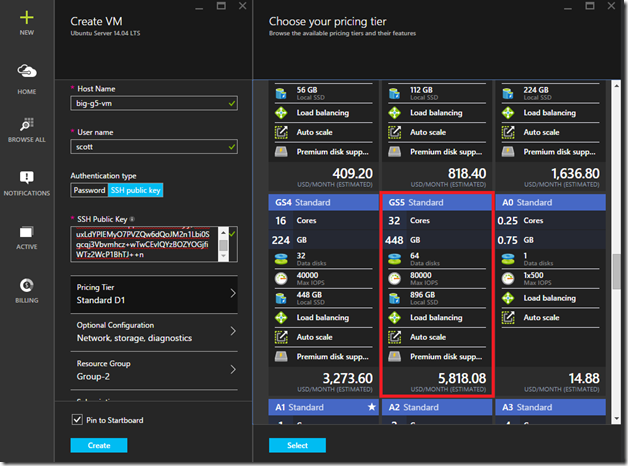
Task: Click the pricing tier vertical scrollbar thumb
Action: pos(616,271)
